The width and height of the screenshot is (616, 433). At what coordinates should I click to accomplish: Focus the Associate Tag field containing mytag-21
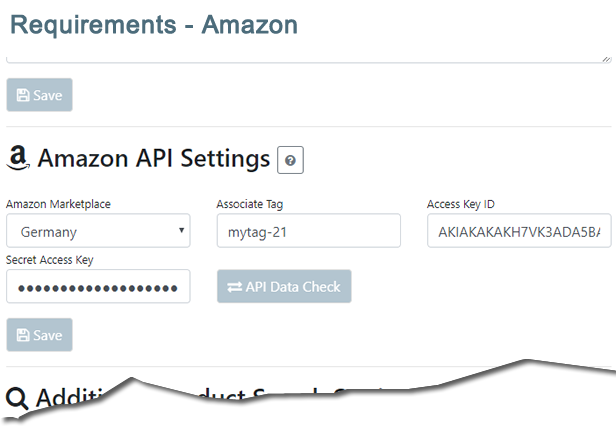coord(309,231)
